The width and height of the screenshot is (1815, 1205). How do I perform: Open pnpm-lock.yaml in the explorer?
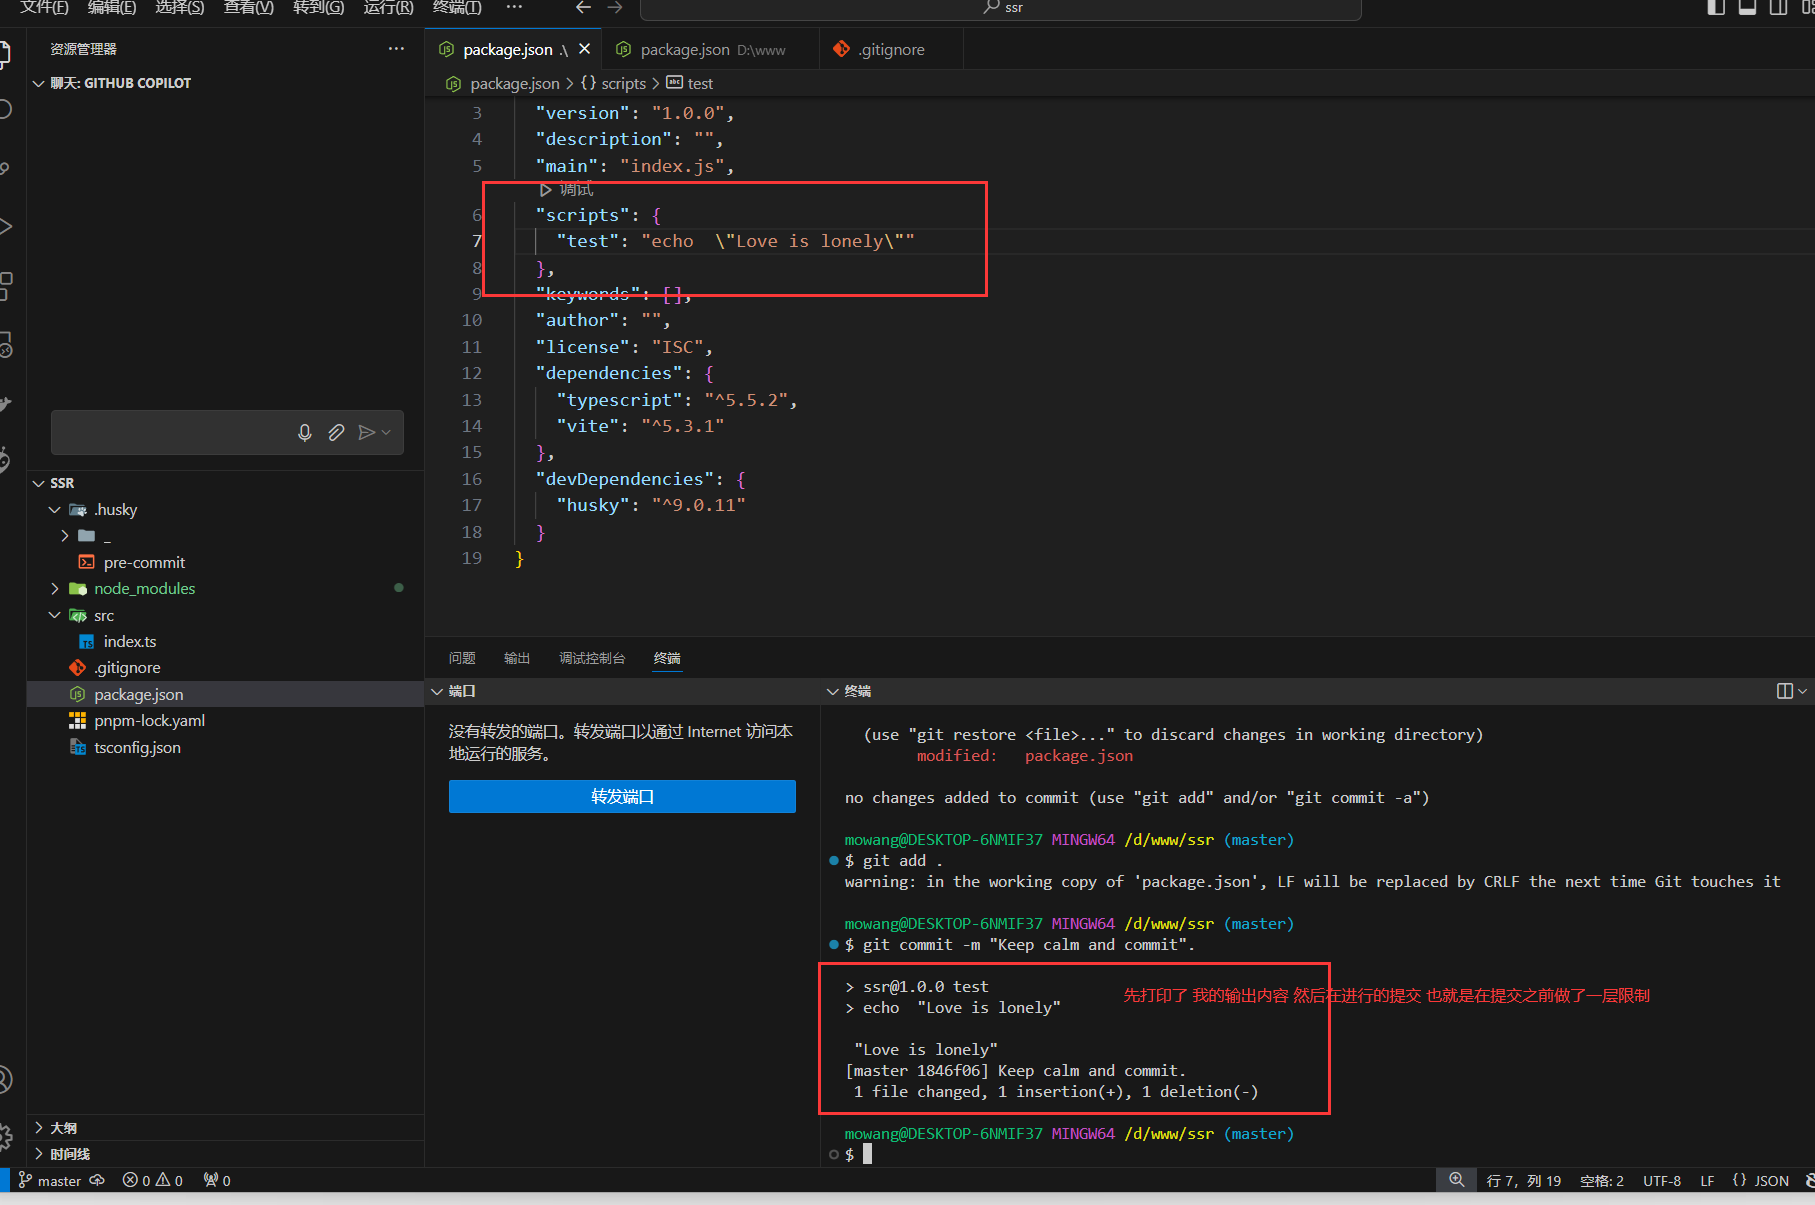tap(149, 721)
